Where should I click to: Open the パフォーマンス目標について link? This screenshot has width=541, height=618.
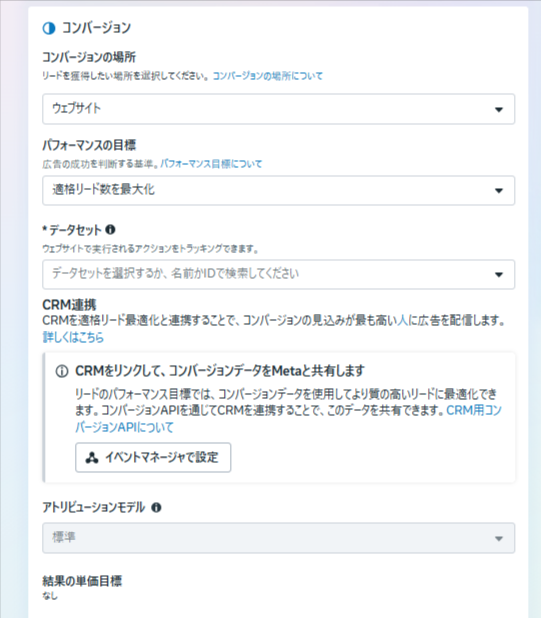(x=211, y=164)
